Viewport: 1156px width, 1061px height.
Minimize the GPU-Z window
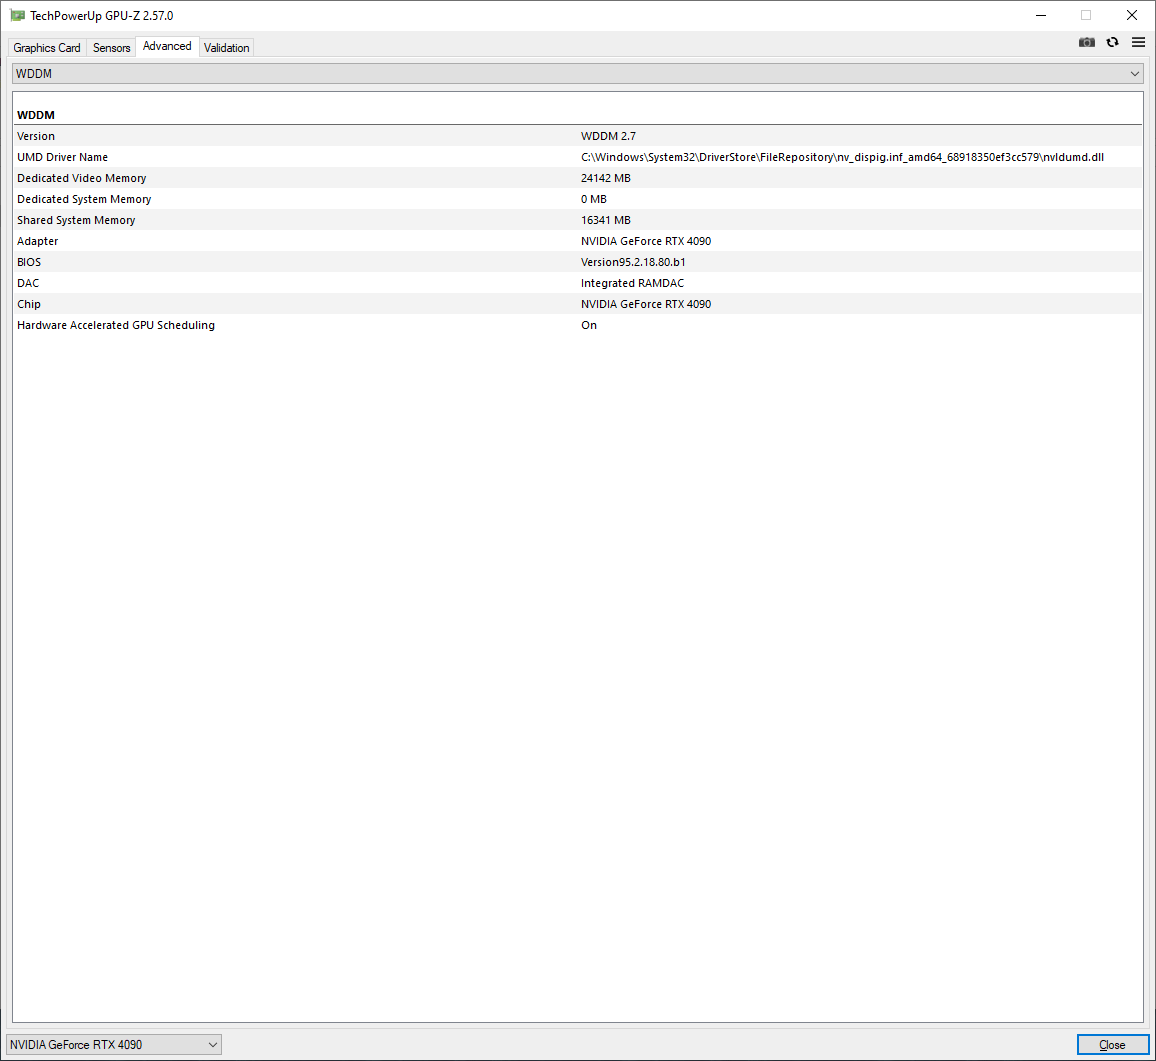pos(1041,15)
